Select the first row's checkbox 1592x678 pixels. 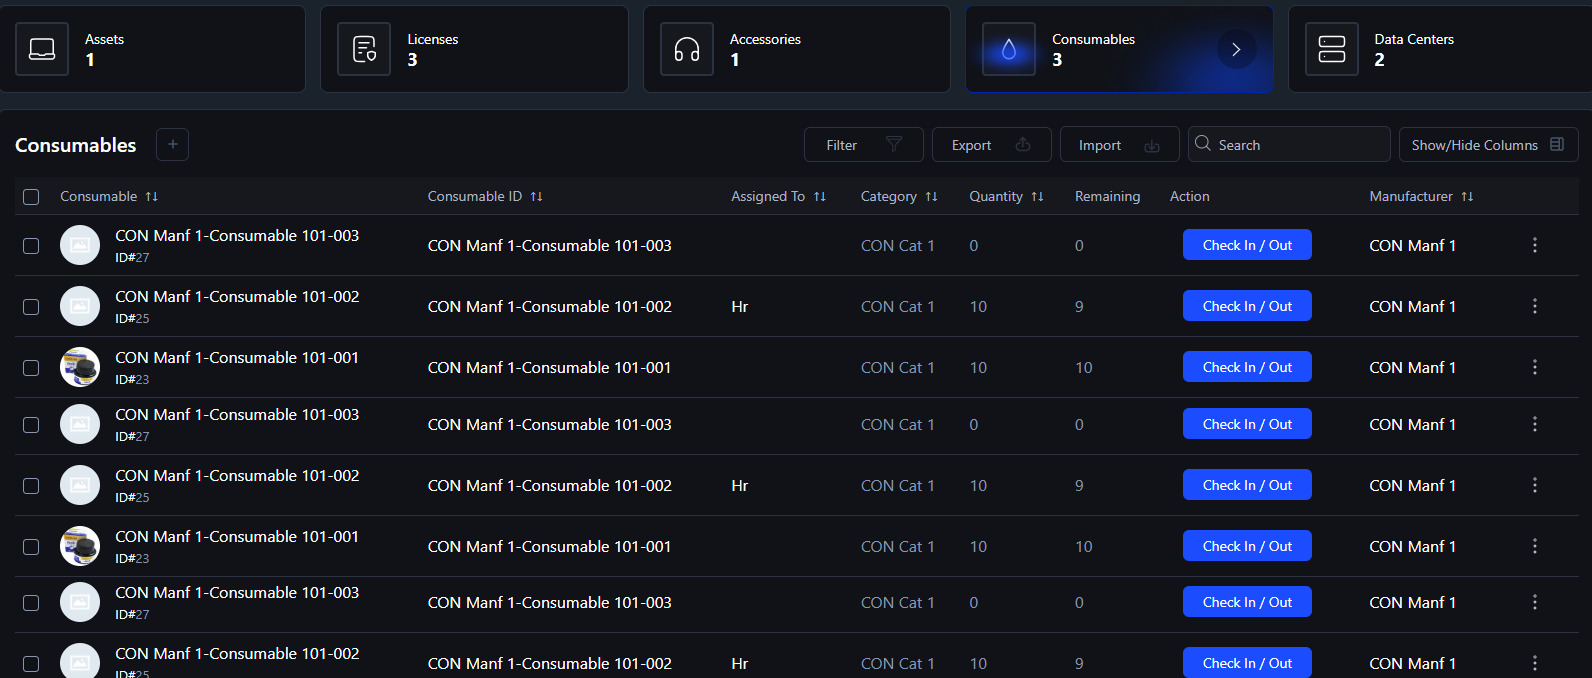[31, 246]
